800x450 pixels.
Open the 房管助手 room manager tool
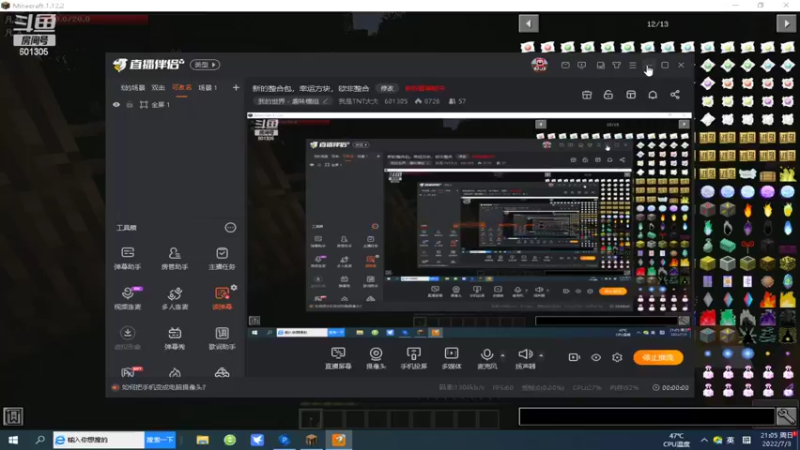[x=174, y=258]
